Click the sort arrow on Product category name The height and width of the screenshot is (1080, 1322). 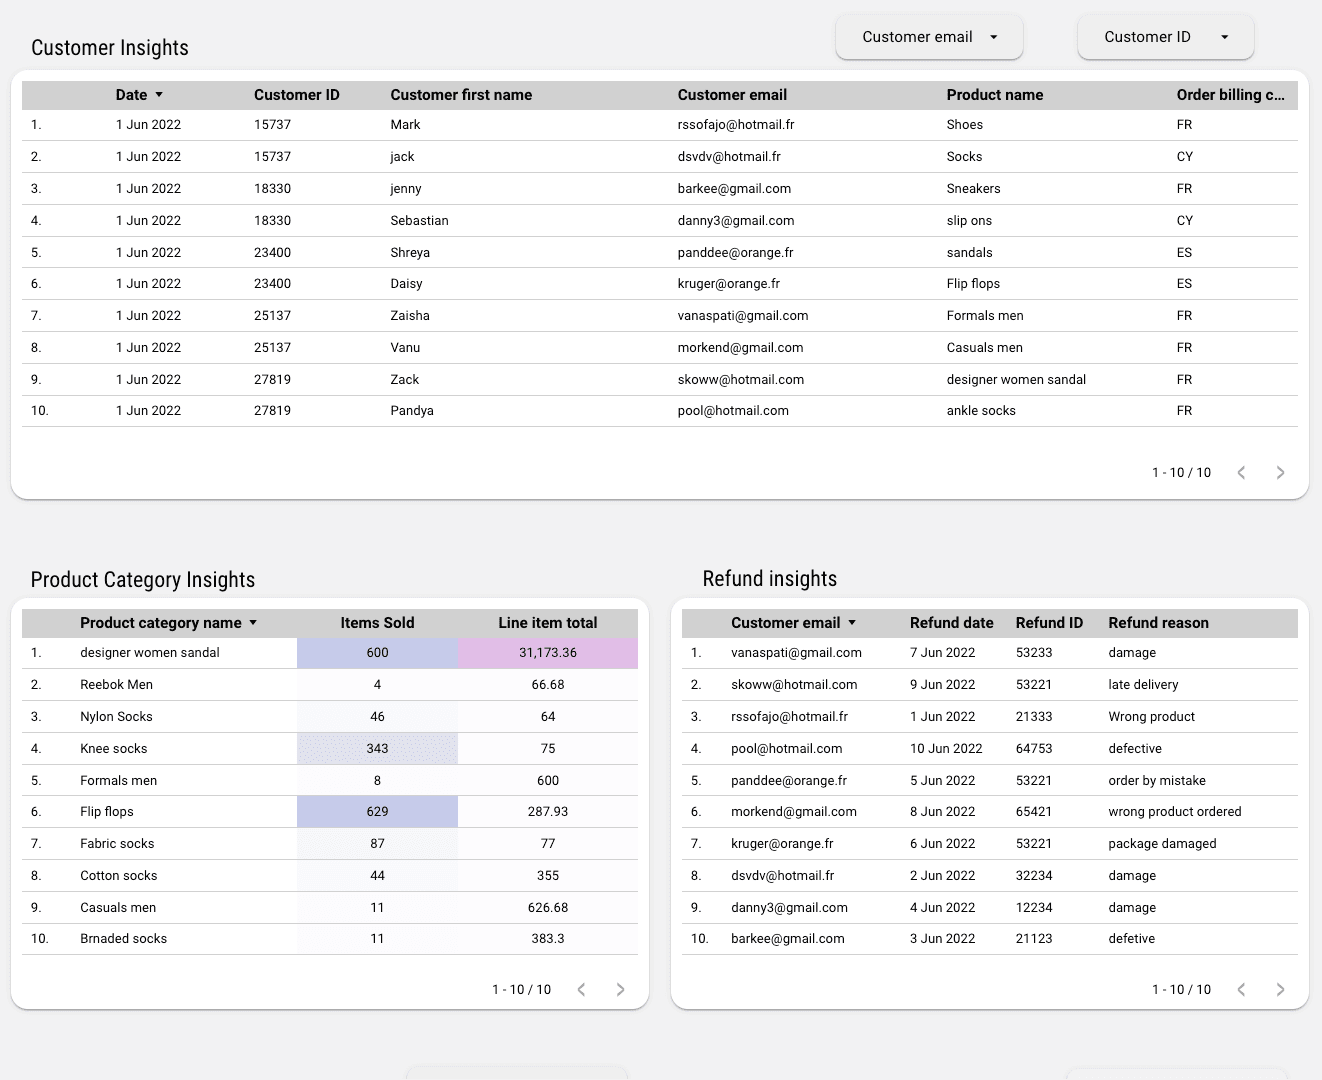click(255, 622)
